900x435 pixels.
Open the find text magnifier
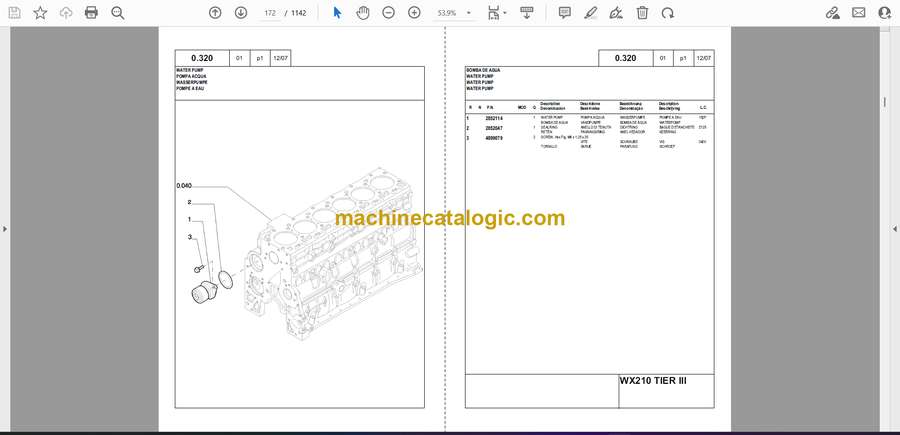tap(118, 13)
